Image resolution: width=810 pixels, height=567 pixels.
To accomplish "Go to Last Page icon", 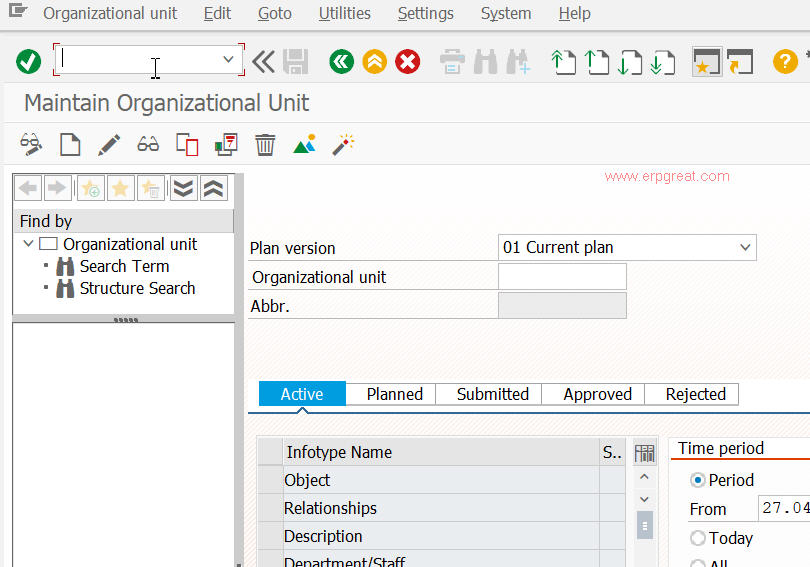I will (663, 62).
